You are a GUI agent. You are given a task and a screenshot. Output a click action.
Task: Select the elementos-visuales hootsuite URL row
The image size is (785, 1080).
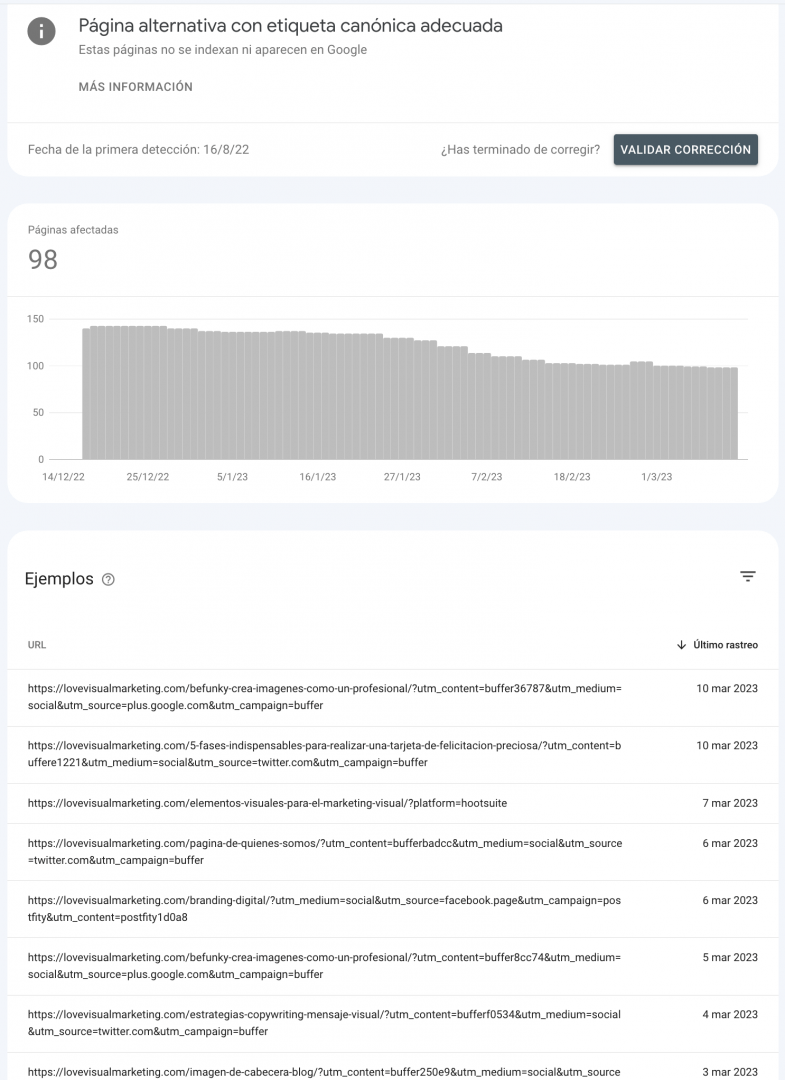click(392, 803)
